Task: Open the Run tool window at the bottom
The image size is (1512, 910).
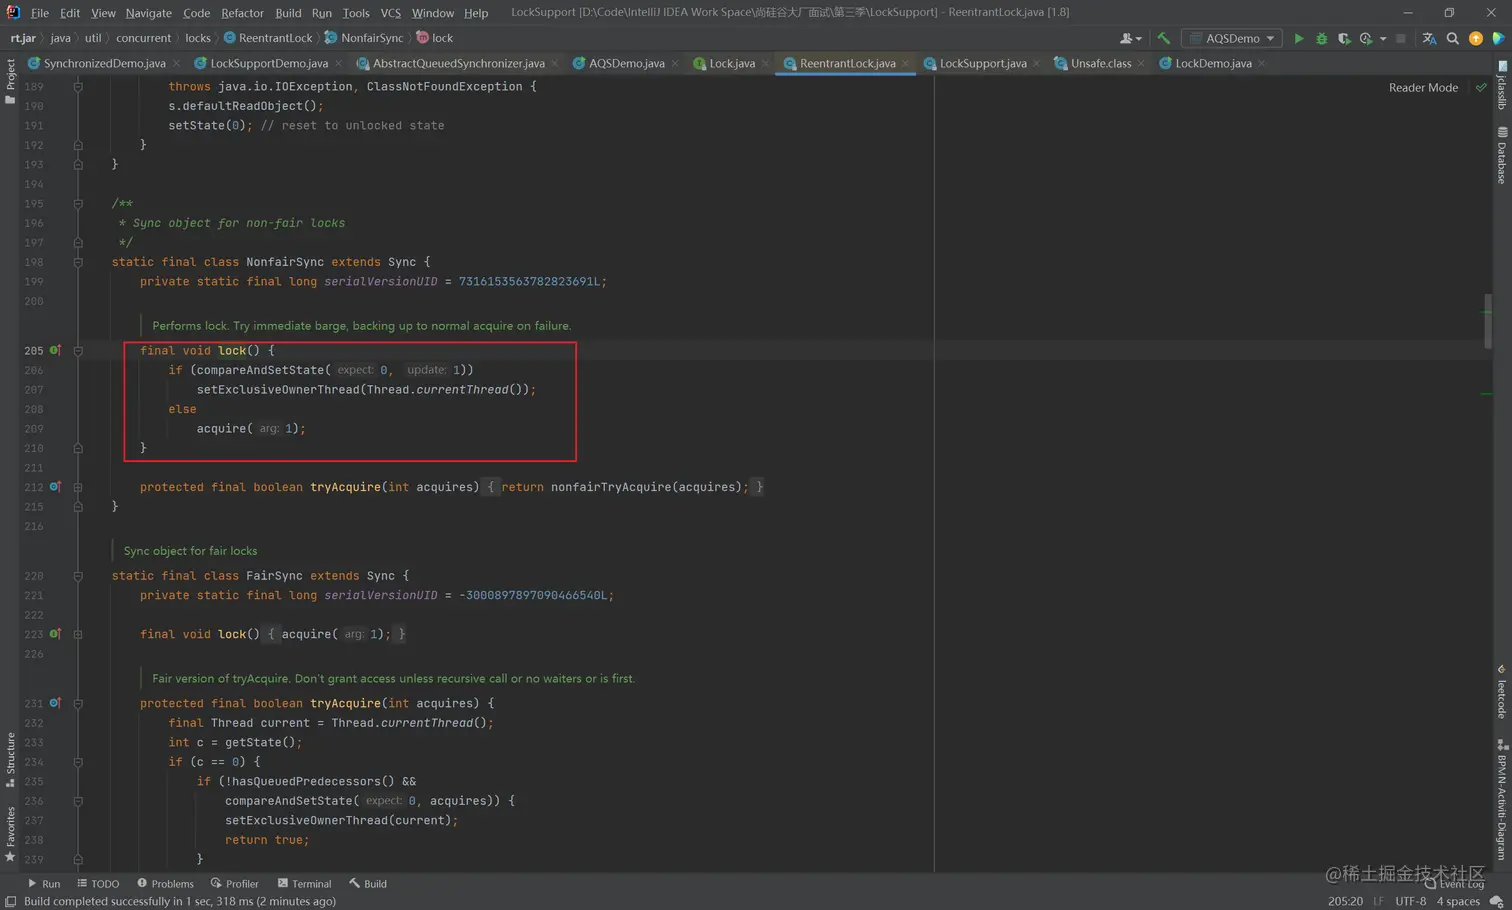Action: coord(44,884)
